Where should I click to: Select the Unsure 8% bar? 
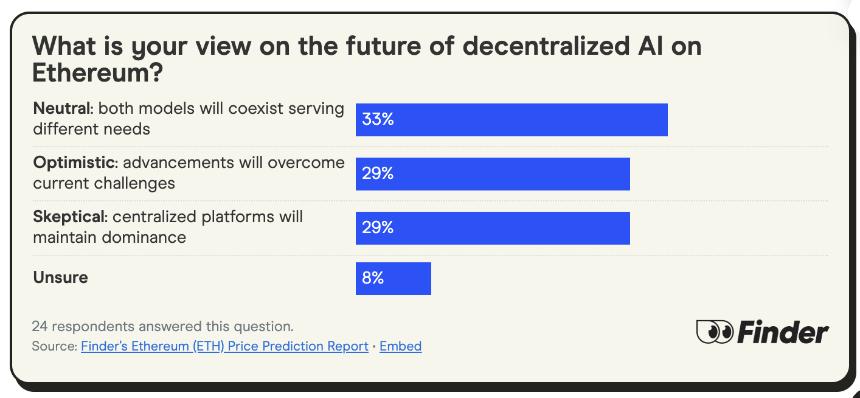coord(393,278)
